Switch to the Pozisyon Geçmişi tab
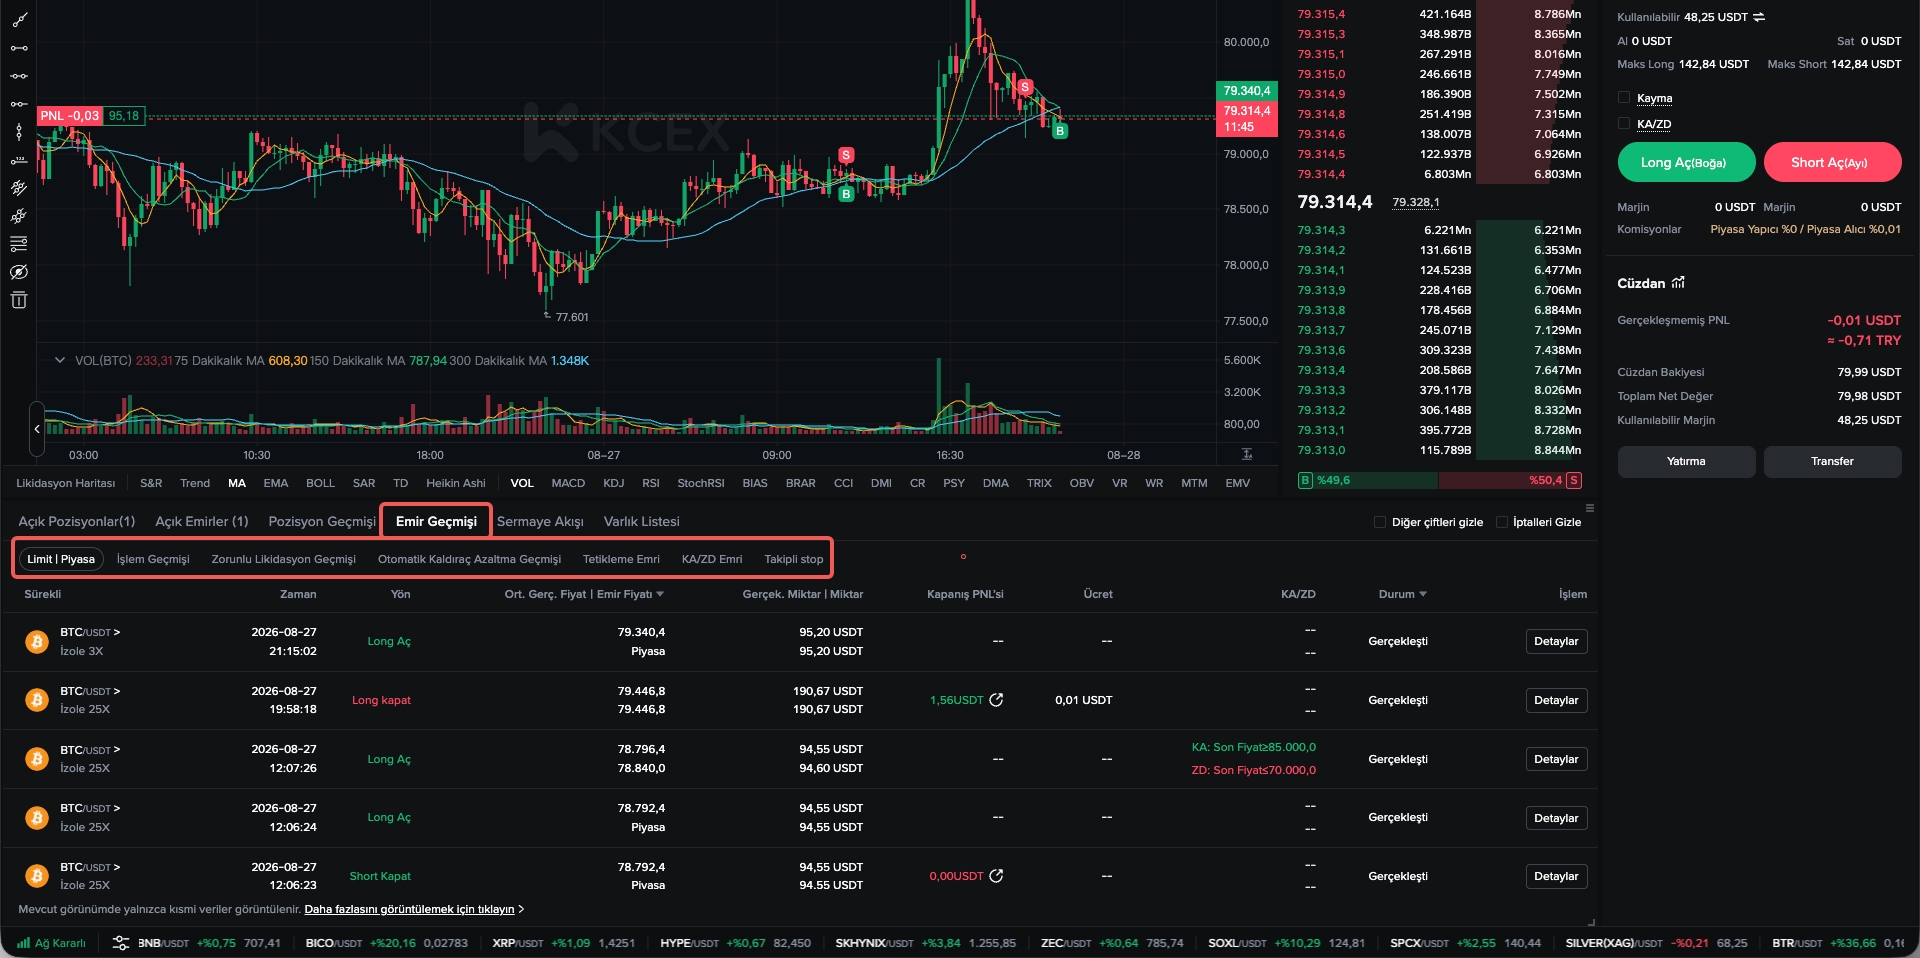The height and width of the screenshot is (958, 1920). pyautogui.click(x=322, y=521)
